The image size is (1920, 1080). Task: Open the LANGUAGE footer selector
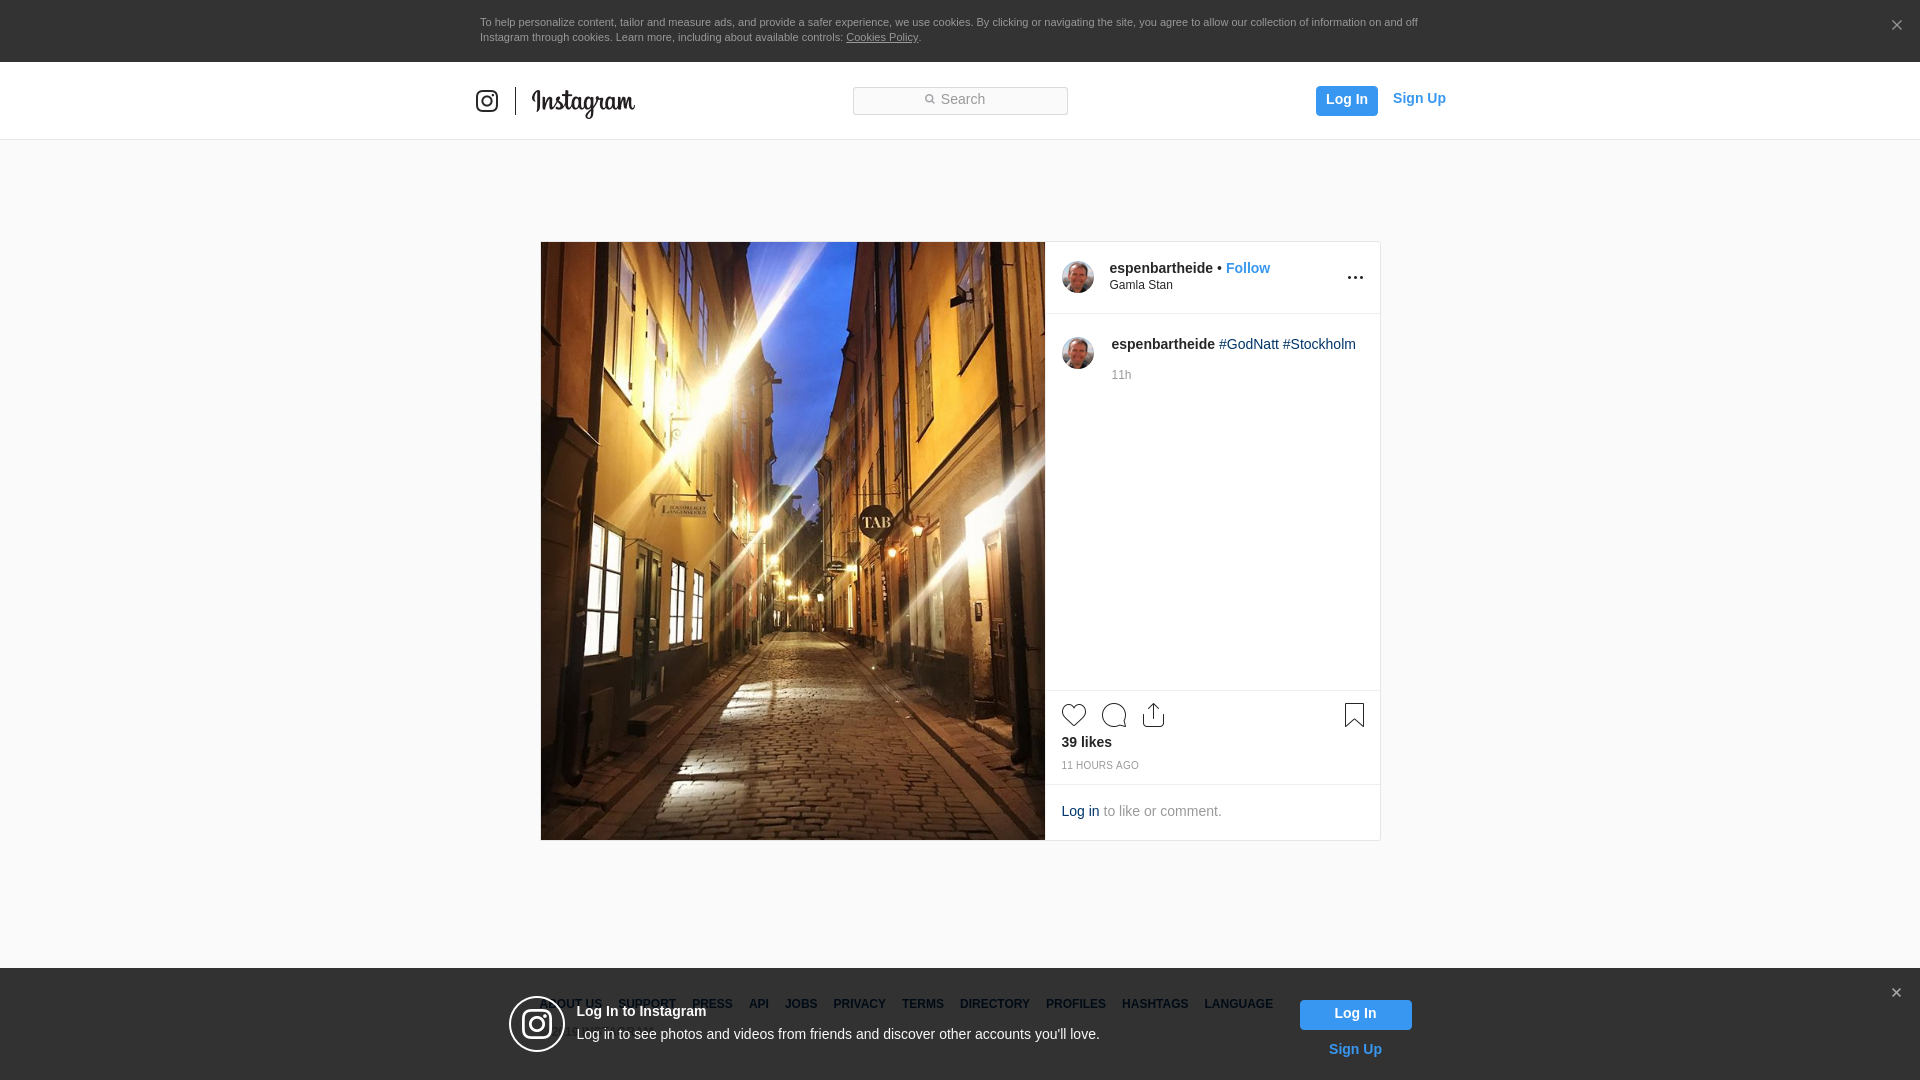point(1238,1004)
